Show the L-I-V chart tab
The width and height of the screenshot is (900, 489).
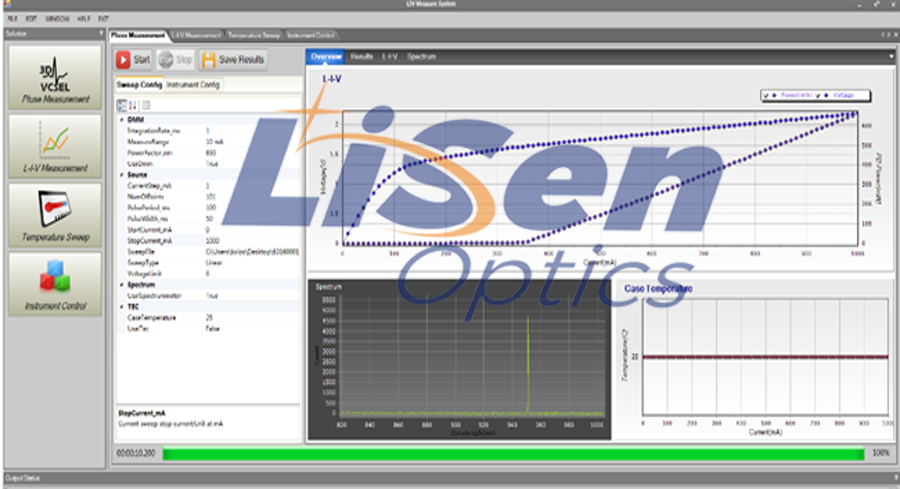tap(390, 56)
